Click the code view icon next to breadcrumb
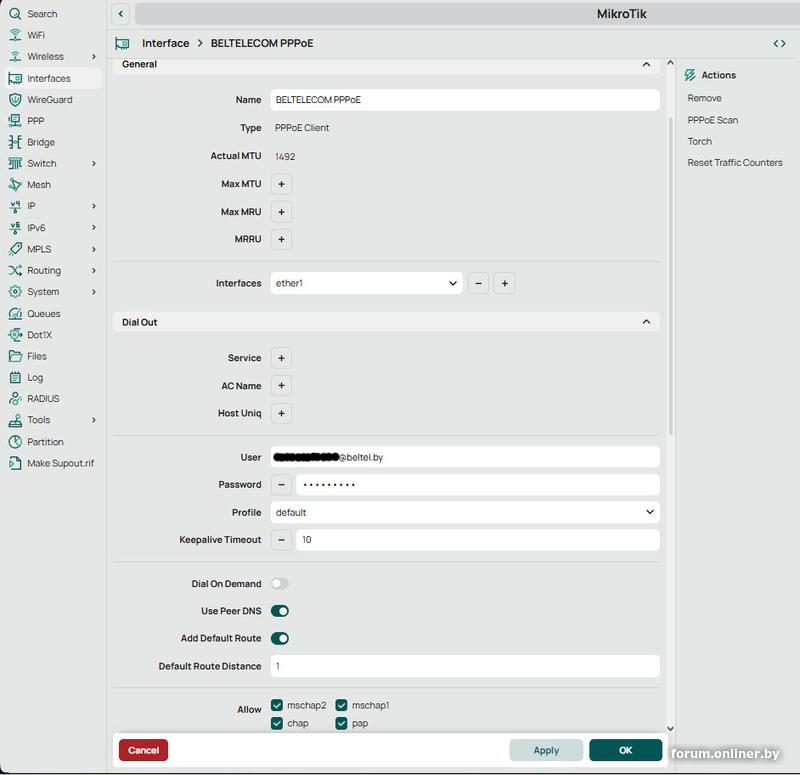 (779, 43)
